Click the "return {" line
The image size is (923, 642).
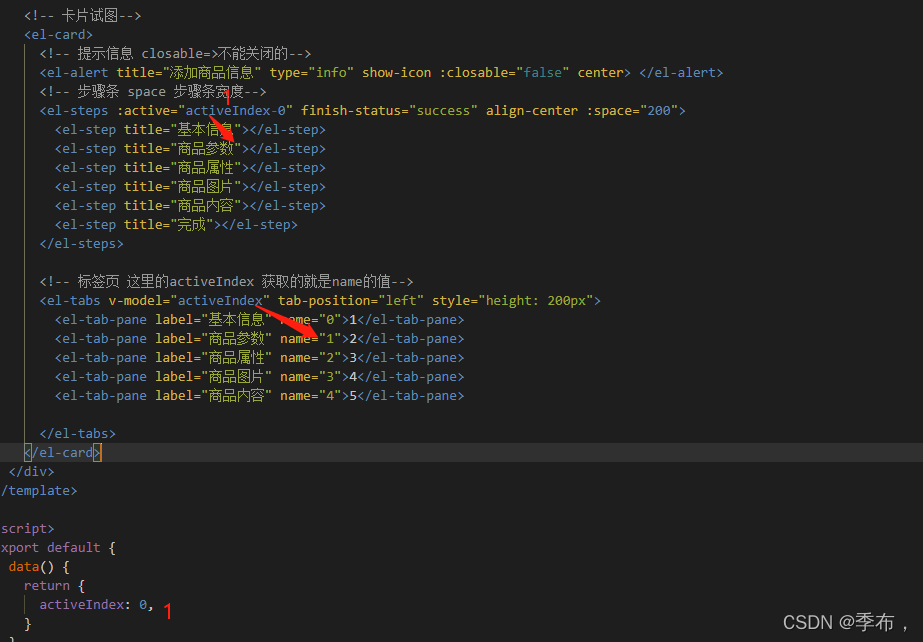[54, 586]
